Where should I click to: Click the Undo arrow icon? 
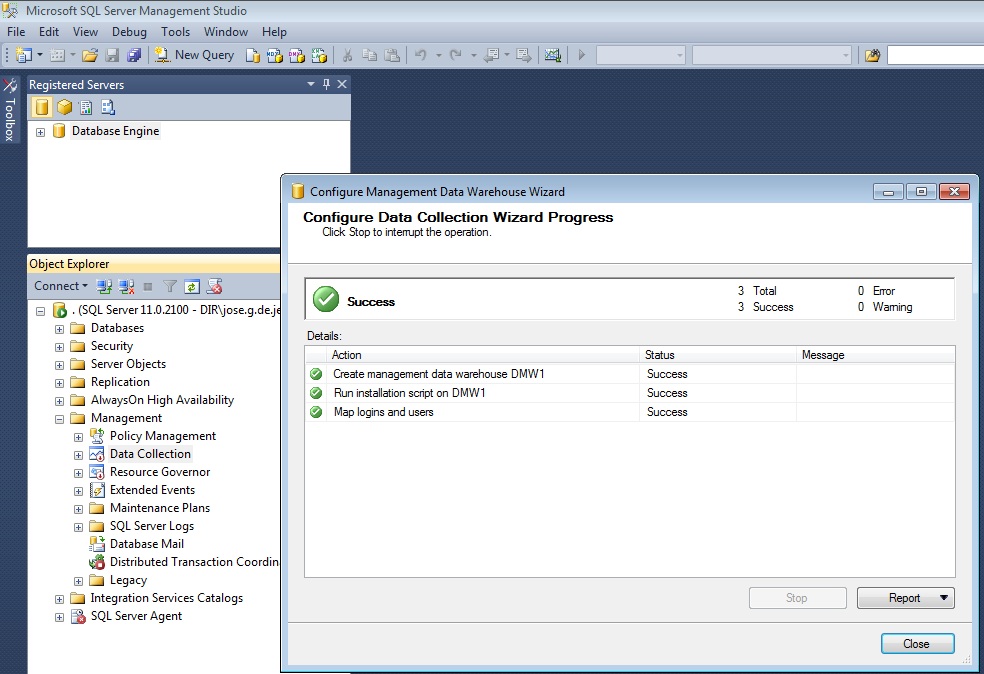[x=420, y=55]
